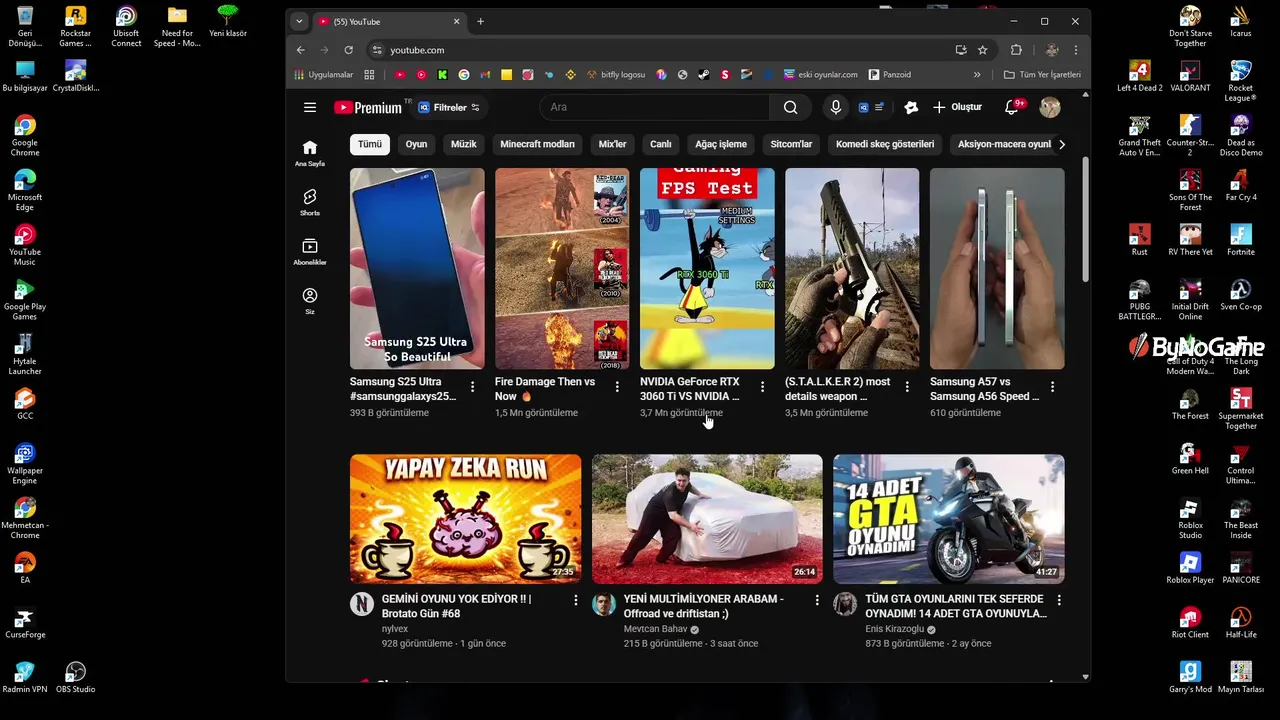Open Samsung S25 Ultra short thumbnail
This screenshot has width=1280, height=720.
pos(417,268)
